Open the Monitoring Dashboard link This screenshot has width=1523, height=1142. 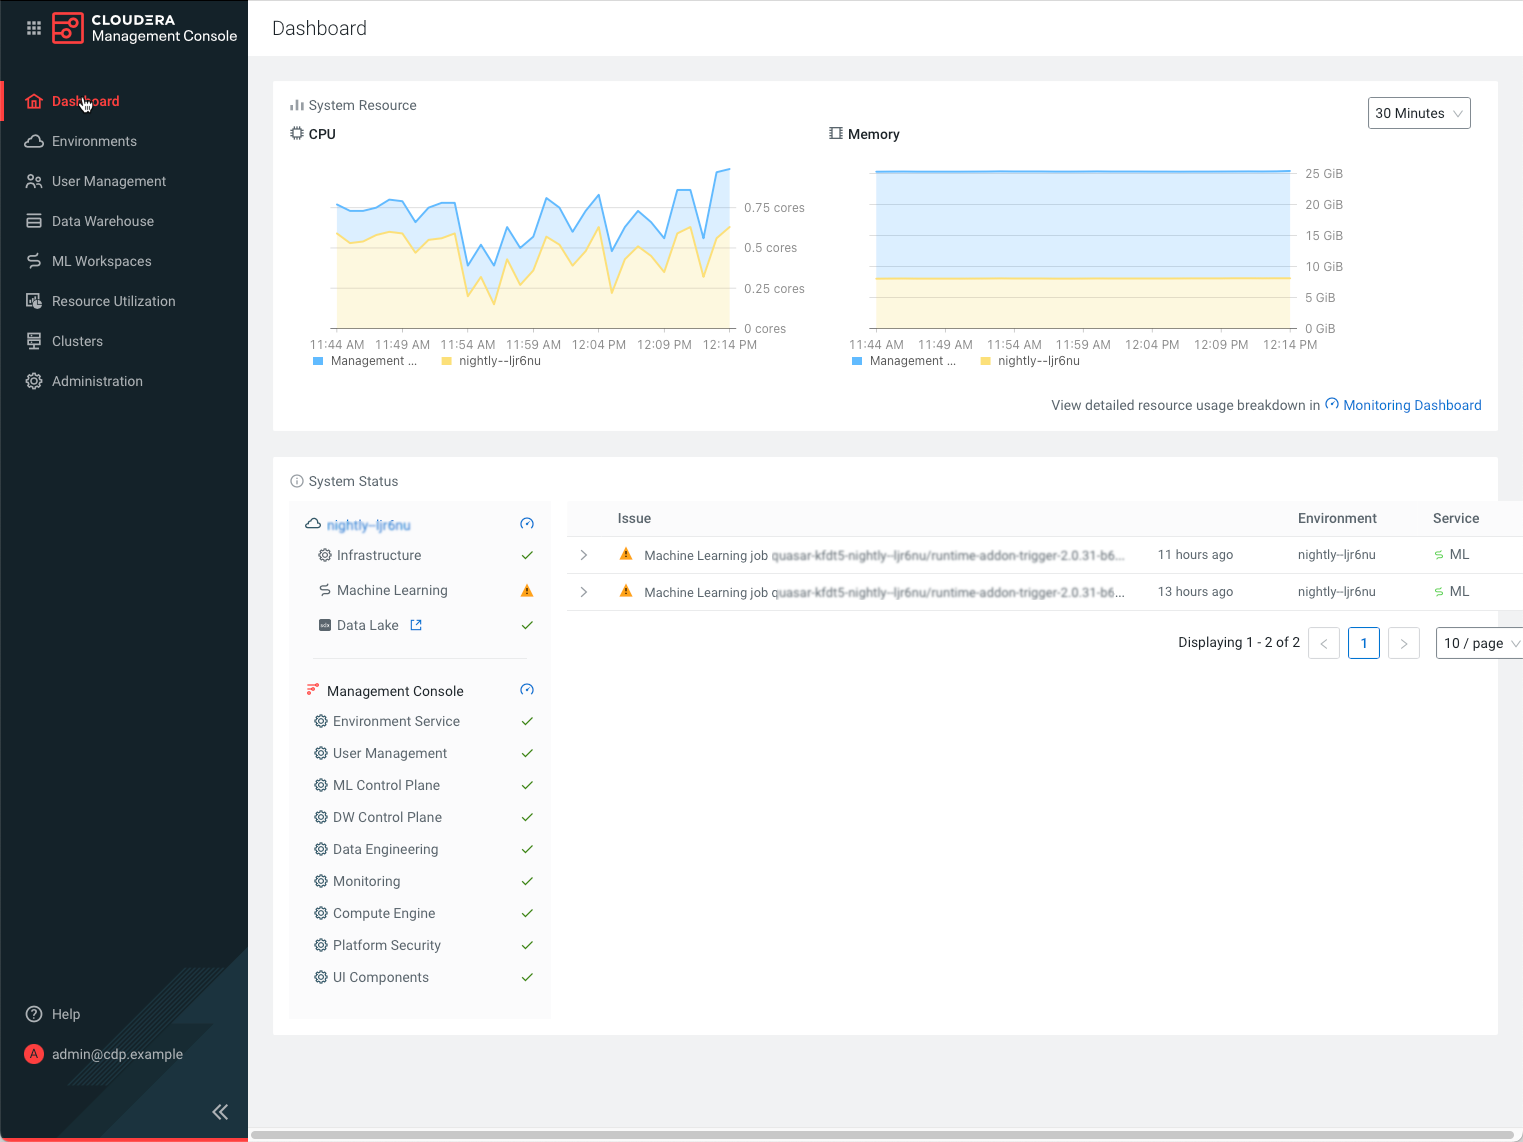click(1412, 405)
